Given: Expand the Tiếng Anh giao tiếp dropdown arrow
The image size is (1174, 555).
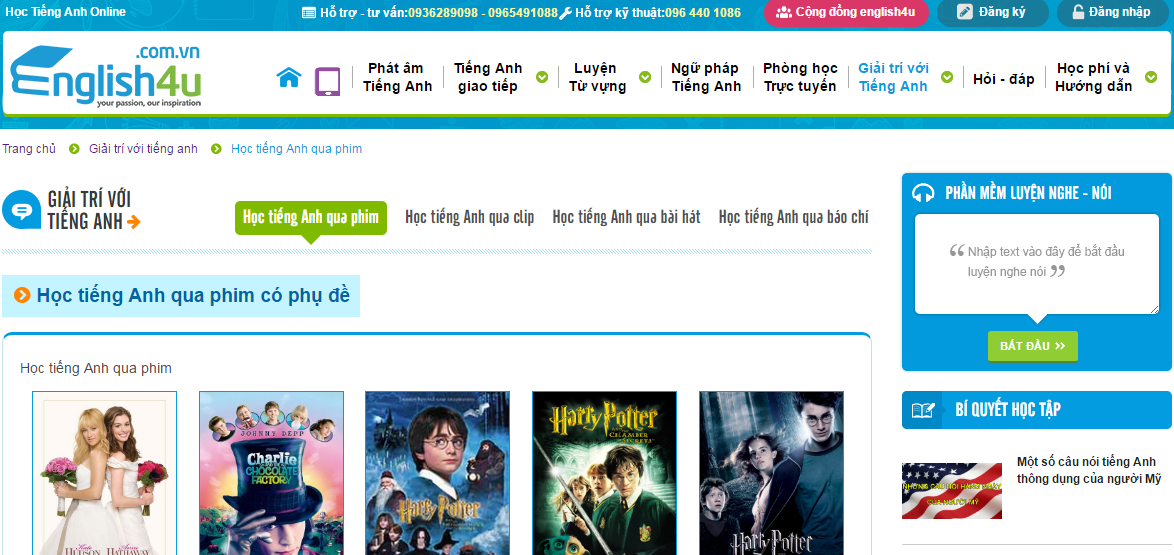Looking at the screenshot, I should pos(542,77).
